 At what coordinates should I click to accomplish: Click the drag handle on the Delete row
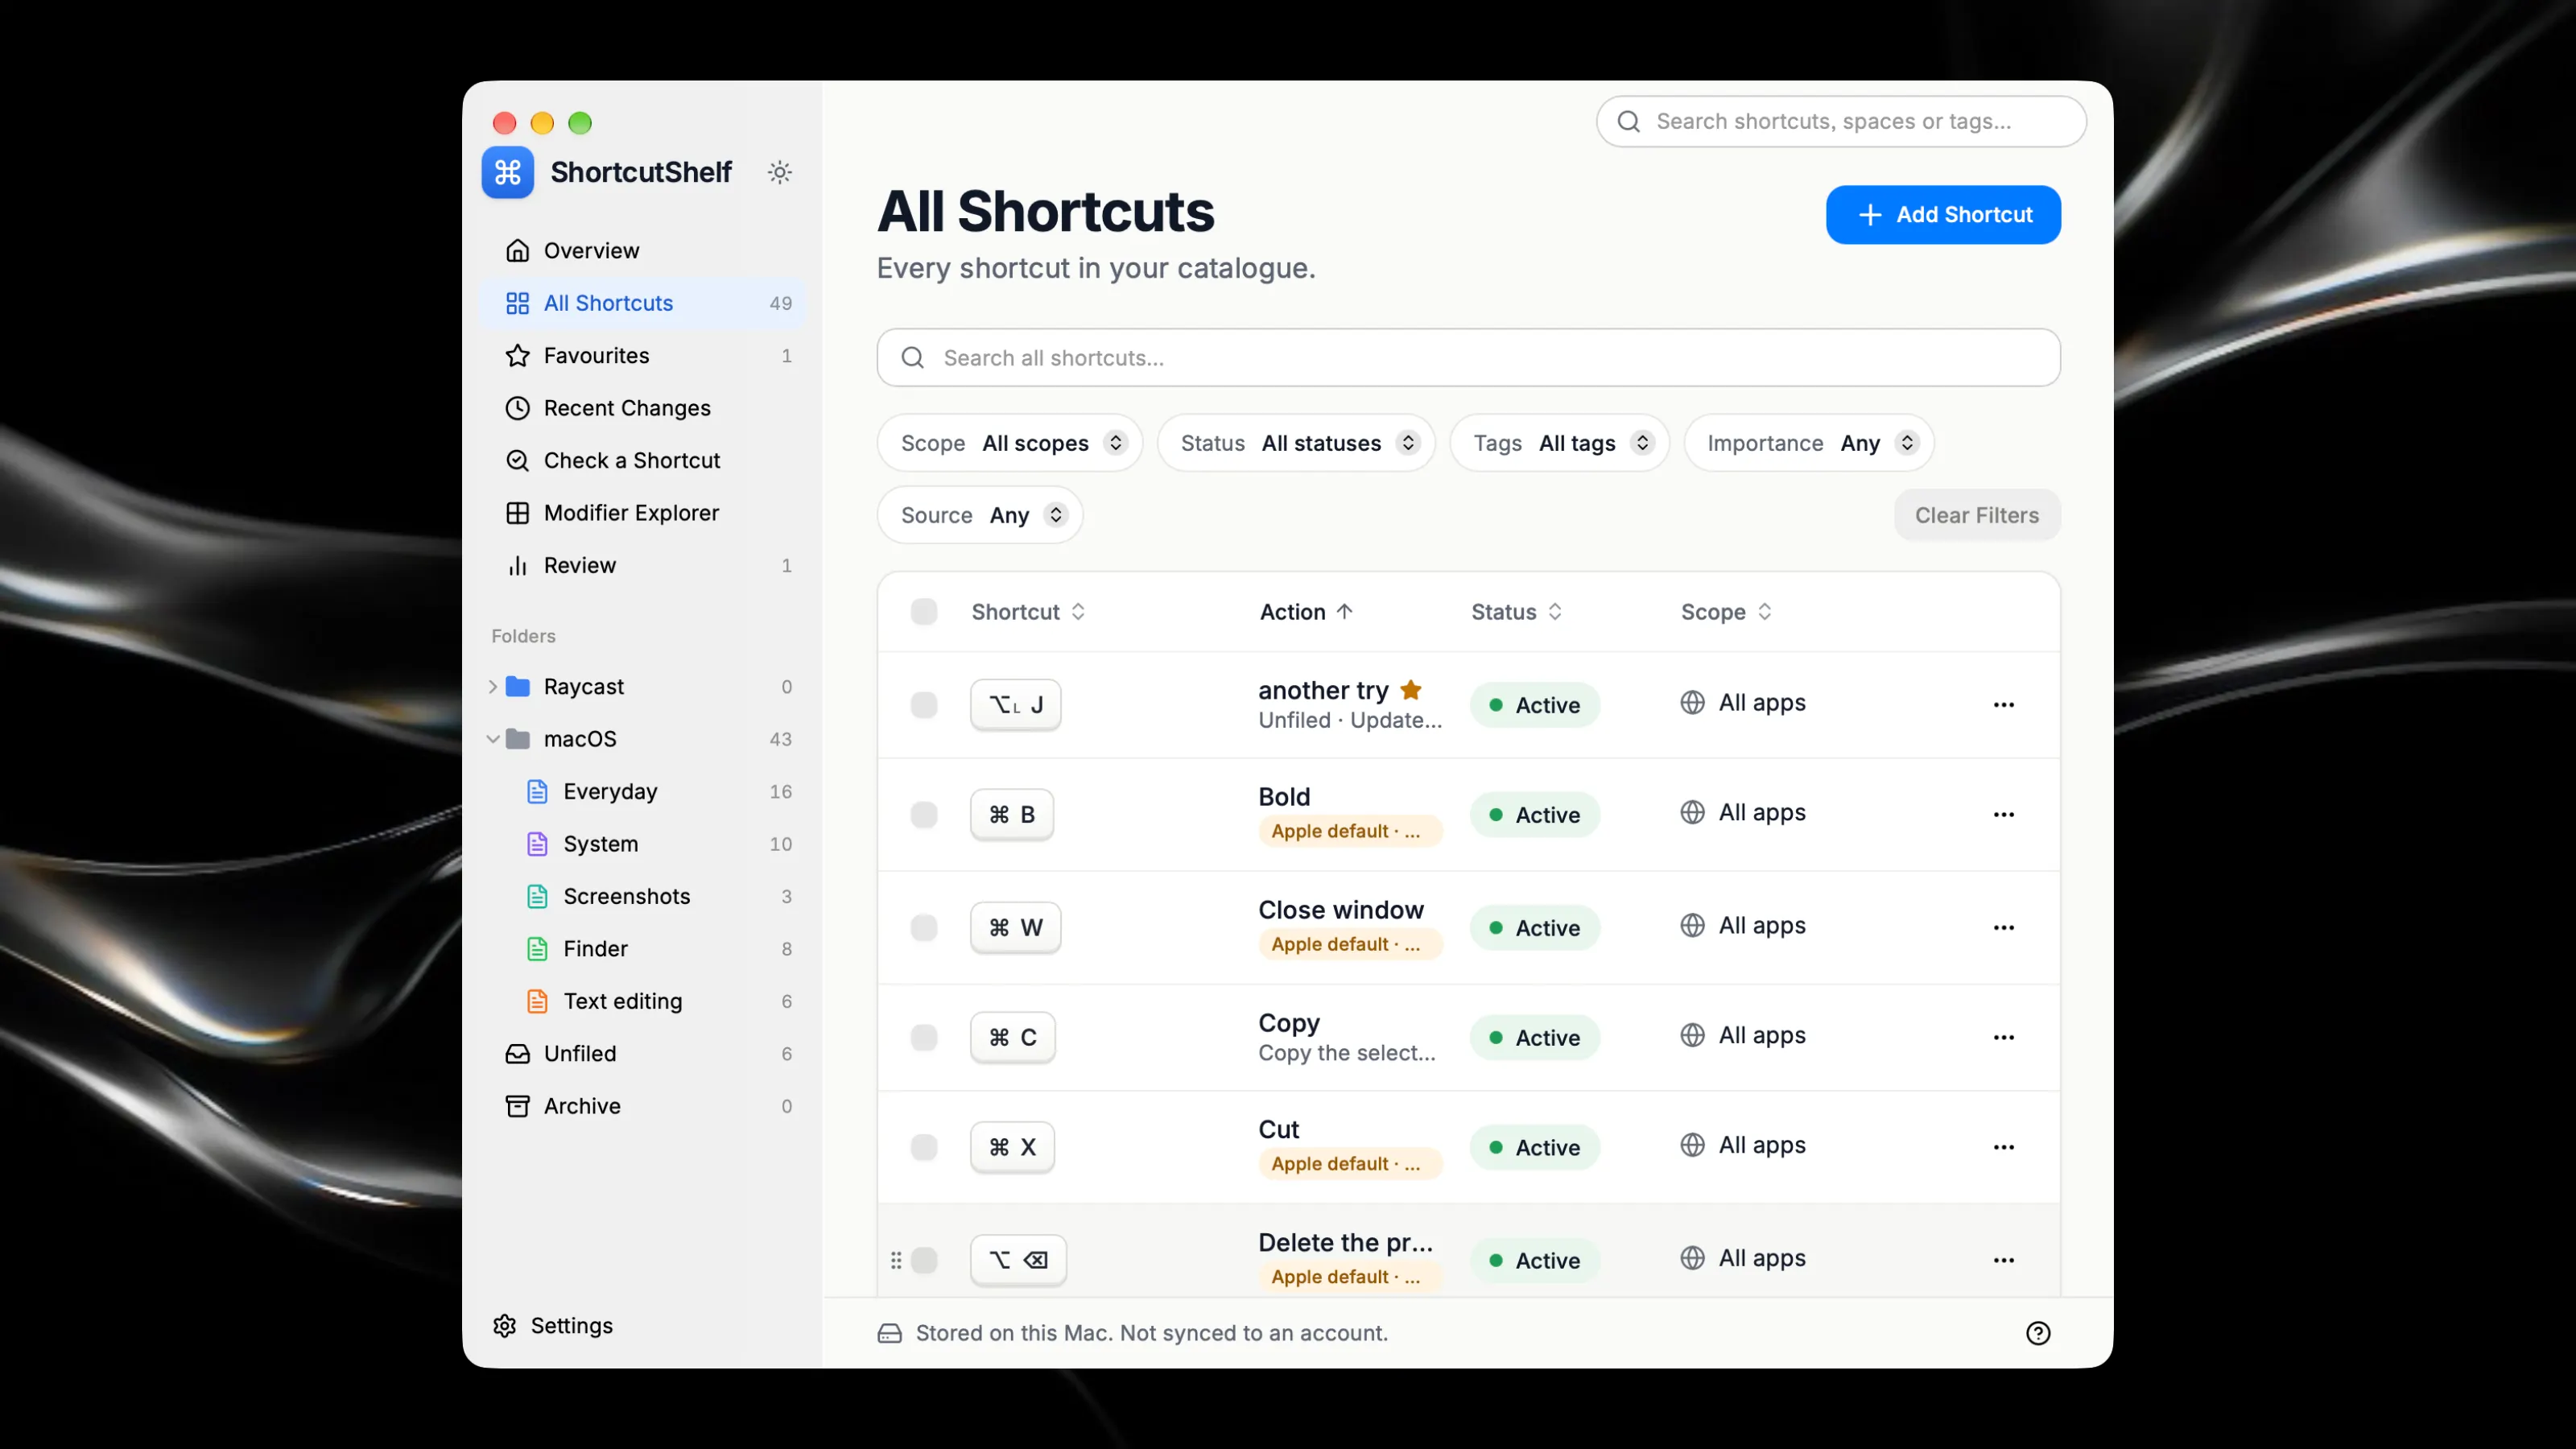(896, 1260)
